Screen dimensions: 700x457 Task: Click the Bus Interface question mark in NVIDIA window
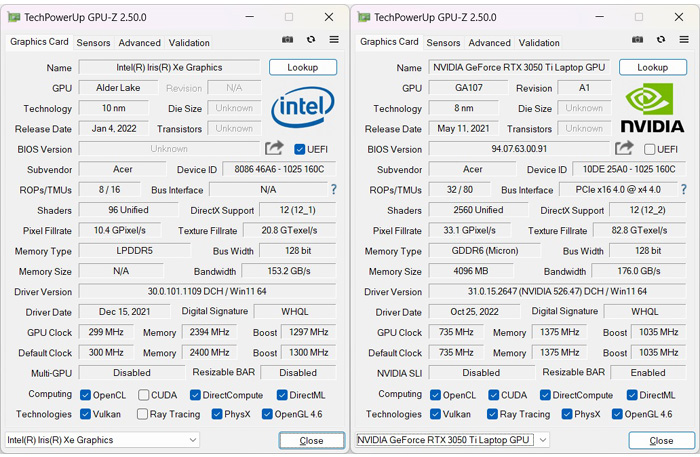click(683, 190)
